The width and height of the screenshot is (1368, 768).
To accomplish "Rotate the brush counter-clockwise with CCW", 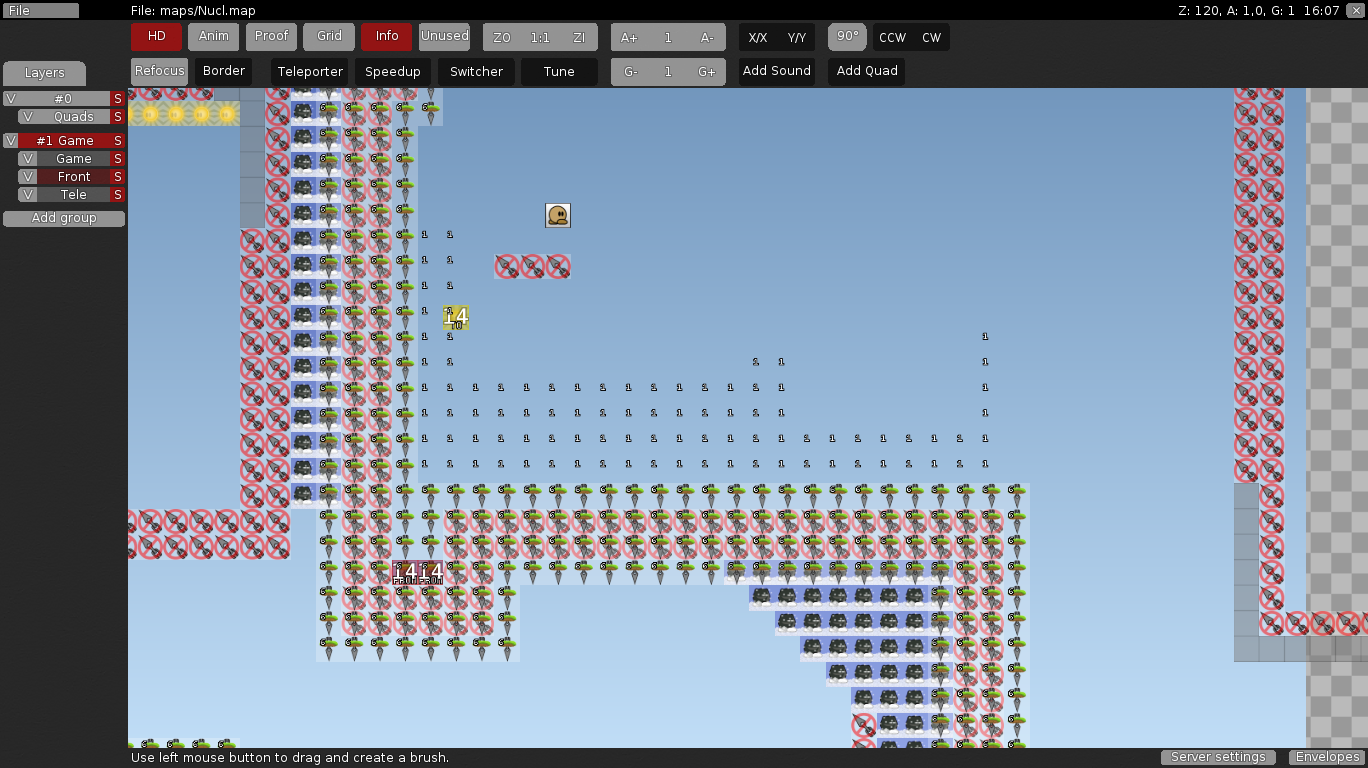I will (x=892, y=37).
